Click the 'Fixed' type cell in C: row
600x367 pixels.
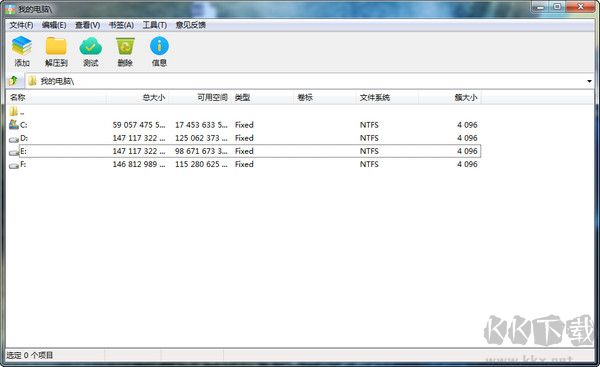point(244,125)
